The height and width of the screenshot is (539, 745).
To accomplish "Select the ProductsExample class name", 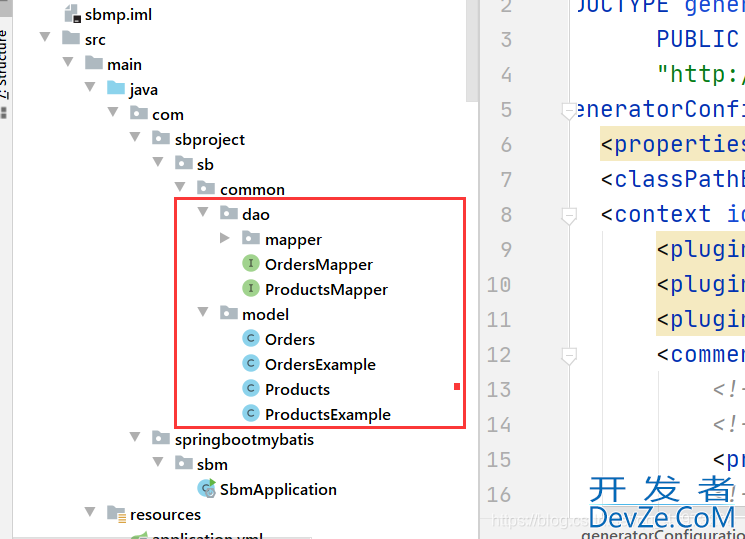I will pos(328,415).
